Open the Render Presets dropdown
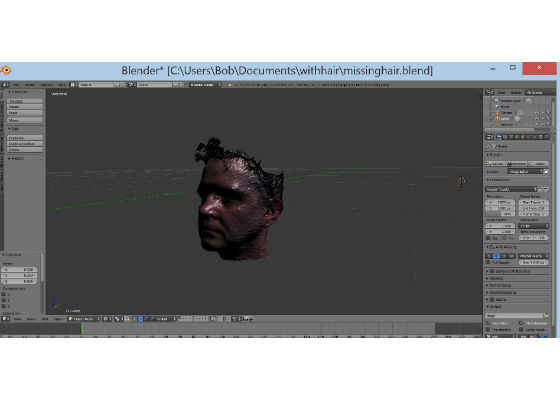This screenshot has height=400, width=560. [511, 189]
